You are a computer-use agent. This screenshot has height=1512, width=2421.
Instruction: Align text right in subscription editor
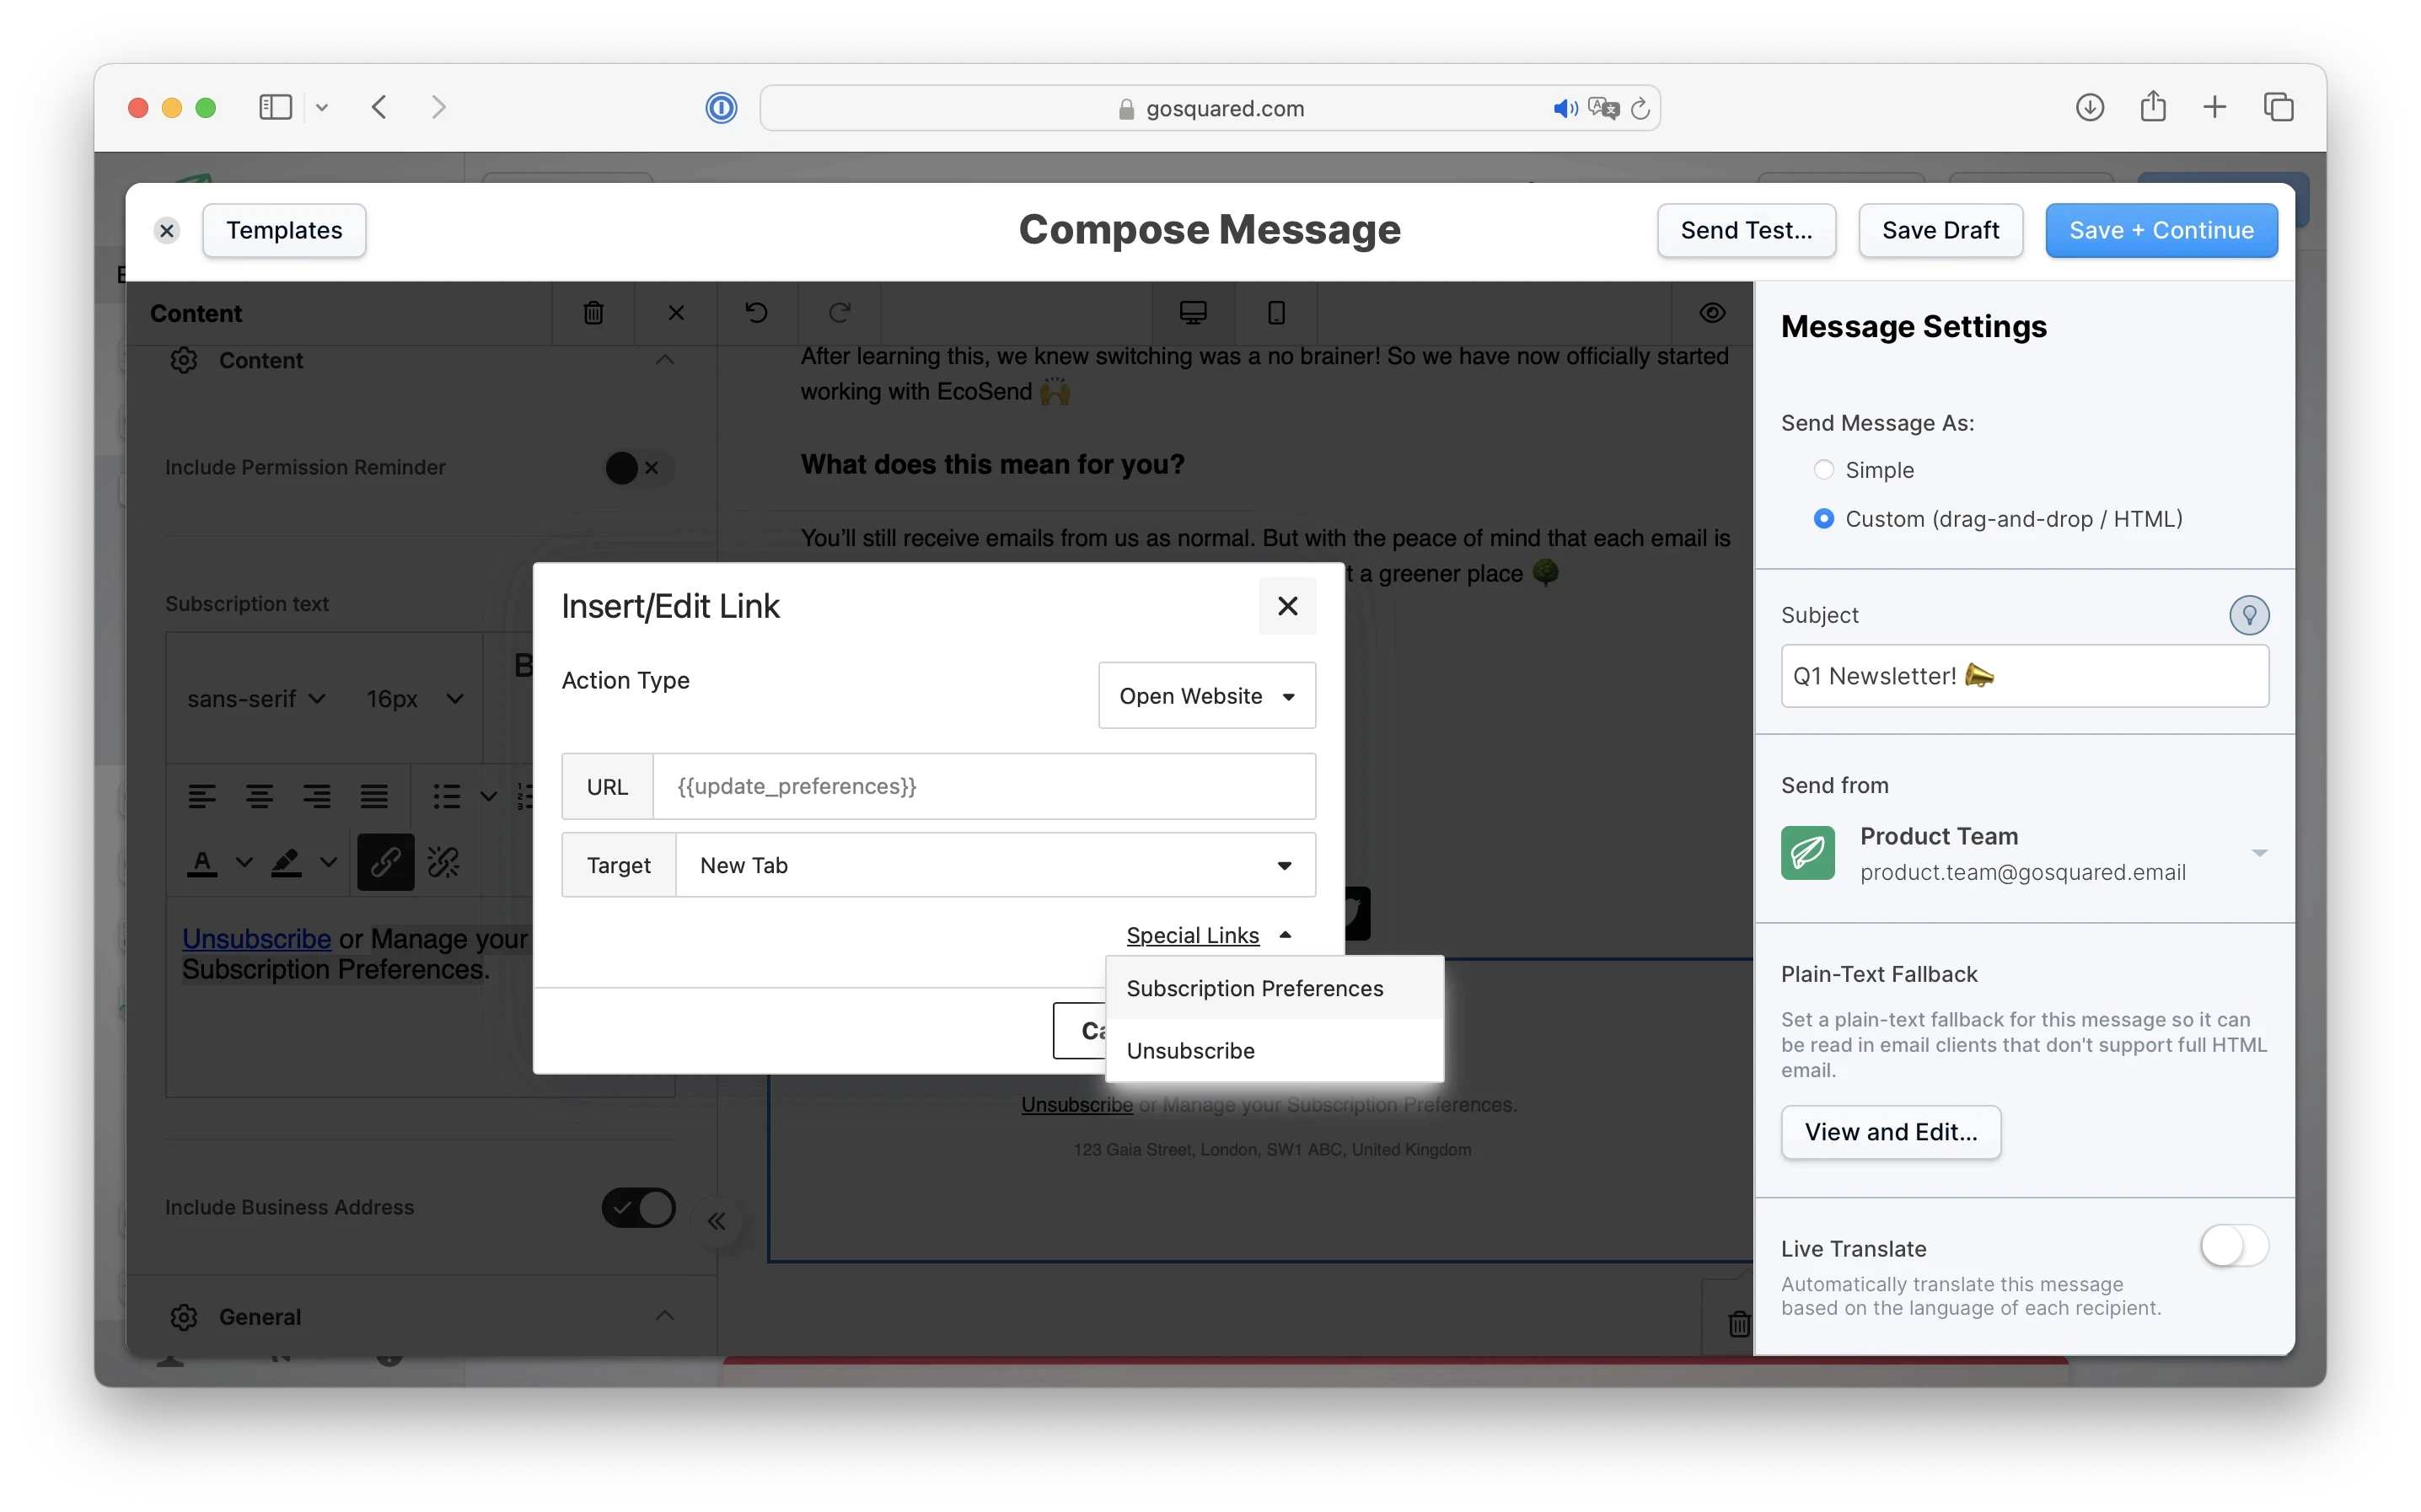(x=317, y=796)
